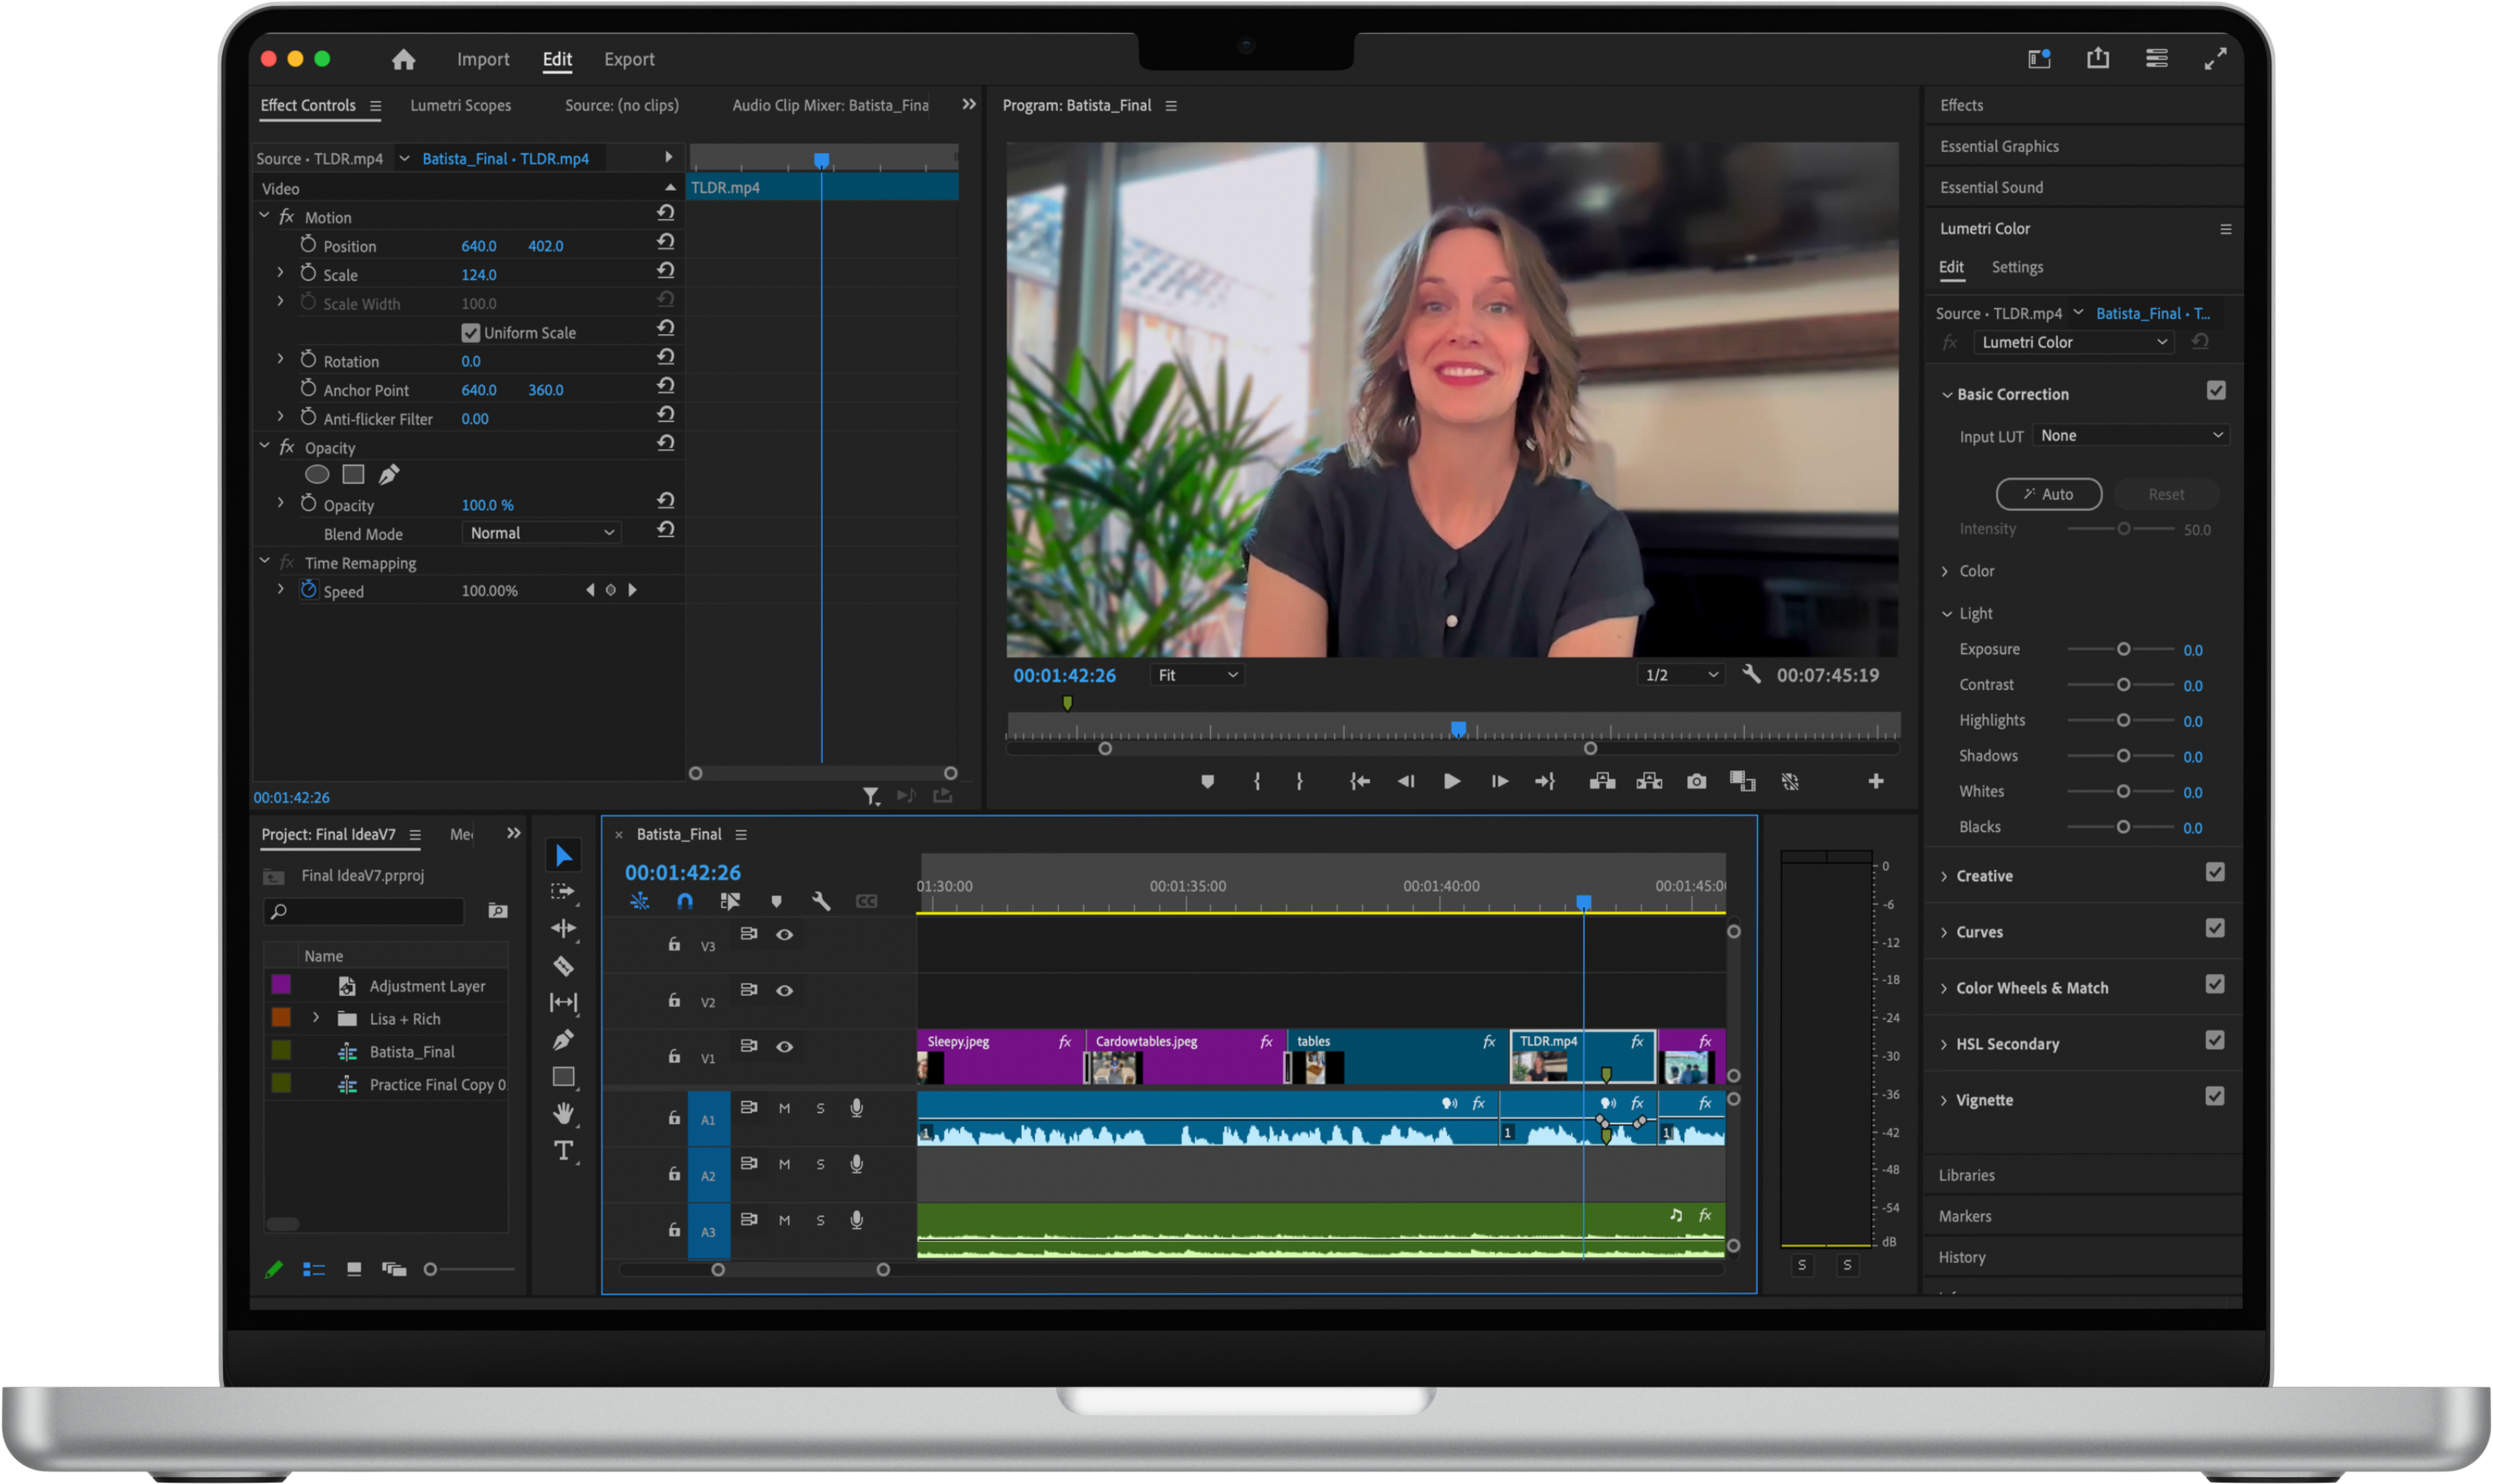Open Lumetri Color effect dropdown
Image resolution: width=2493 pixels, height=1484 pixels.
pos(2073,342)
